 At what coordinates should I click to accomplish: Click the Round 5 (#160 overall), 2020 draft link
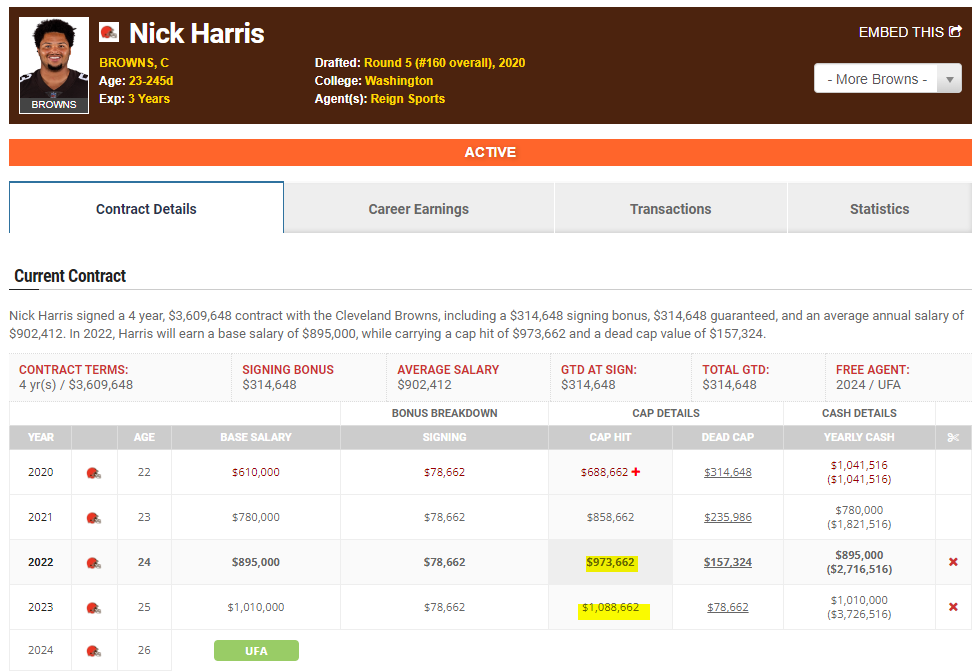(x=444, y=63)
